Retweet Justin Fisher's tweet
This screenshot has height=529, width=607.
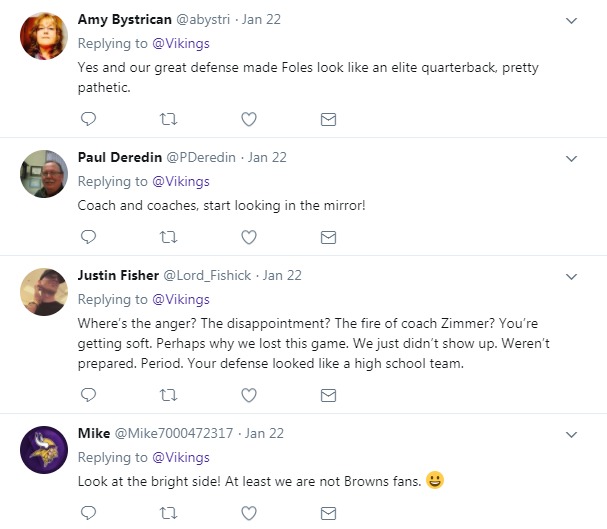pos(169,395)
